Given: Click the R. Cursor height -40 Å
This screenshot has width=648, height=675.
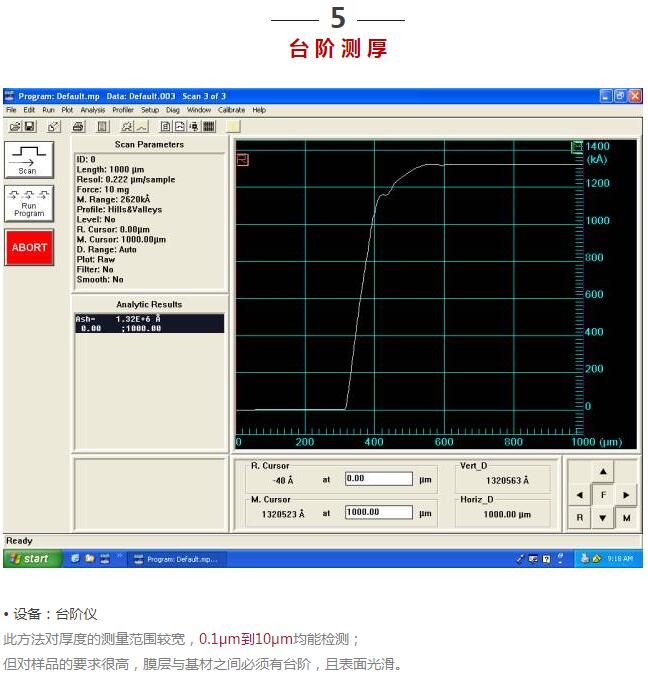Looking at the screenshot, I should click(x=283, y=481).
